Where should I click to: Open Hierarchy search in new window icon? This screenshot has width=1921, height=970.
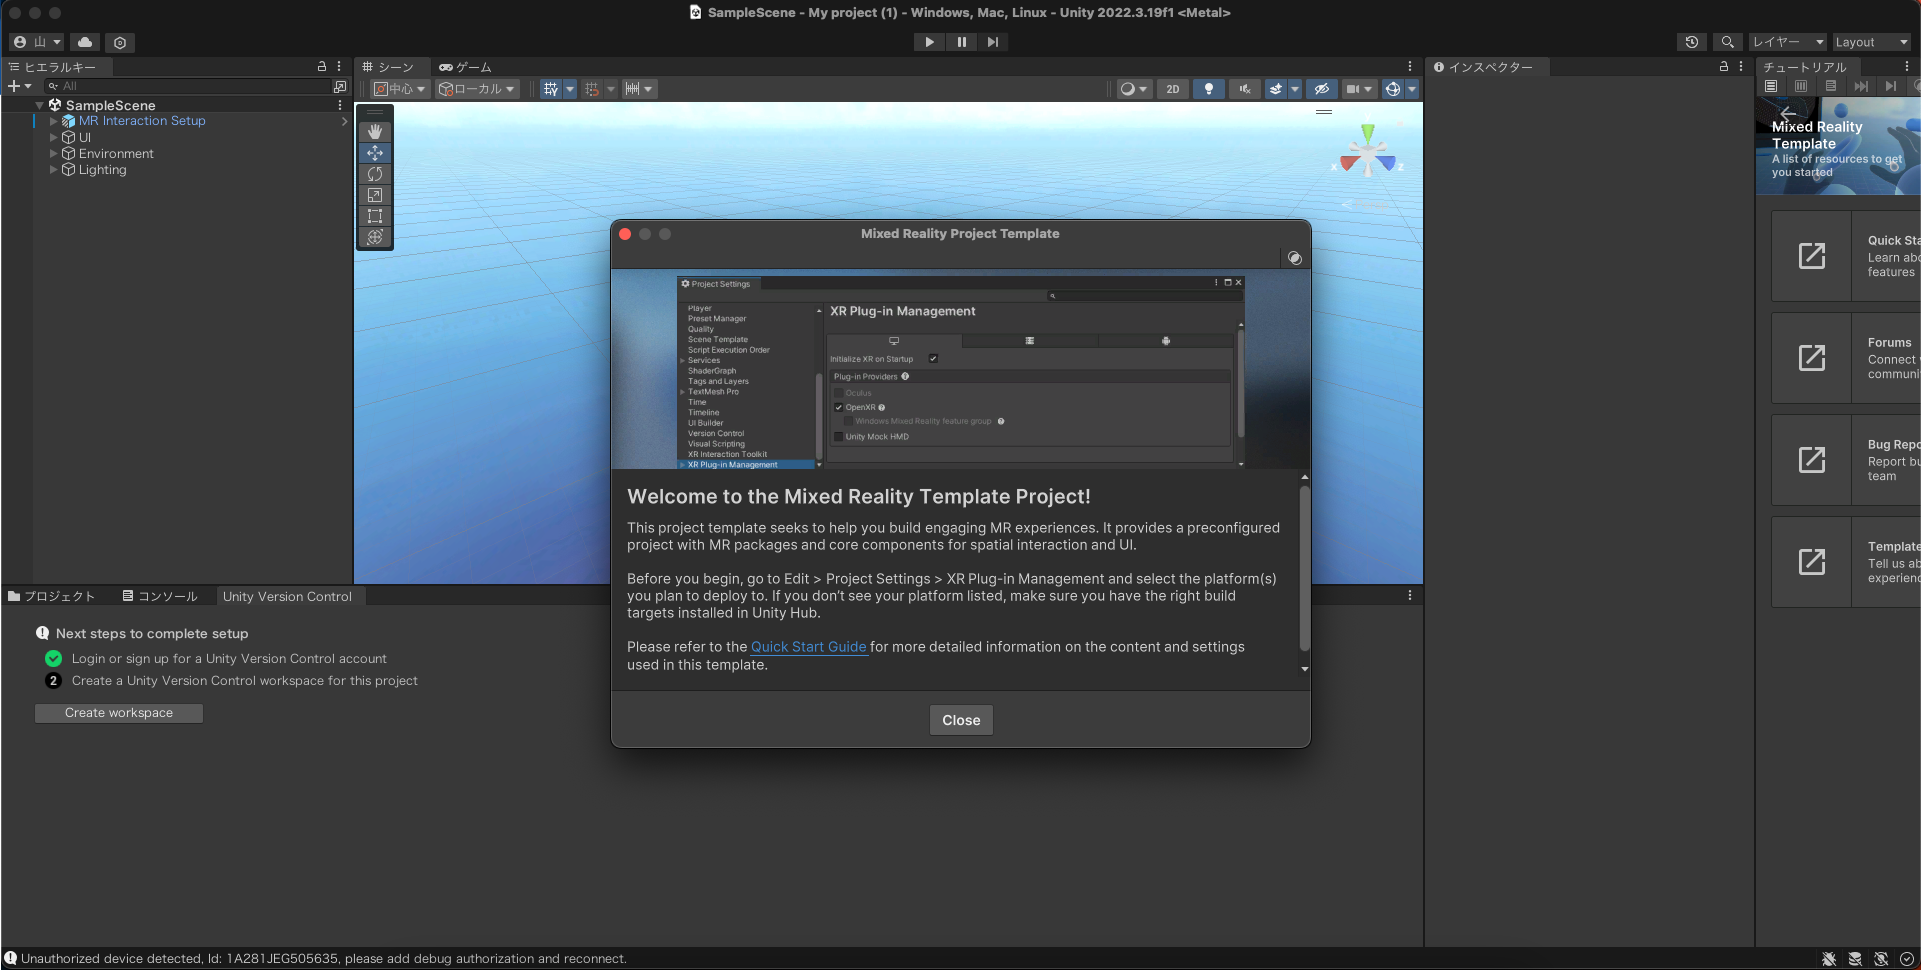340,87
